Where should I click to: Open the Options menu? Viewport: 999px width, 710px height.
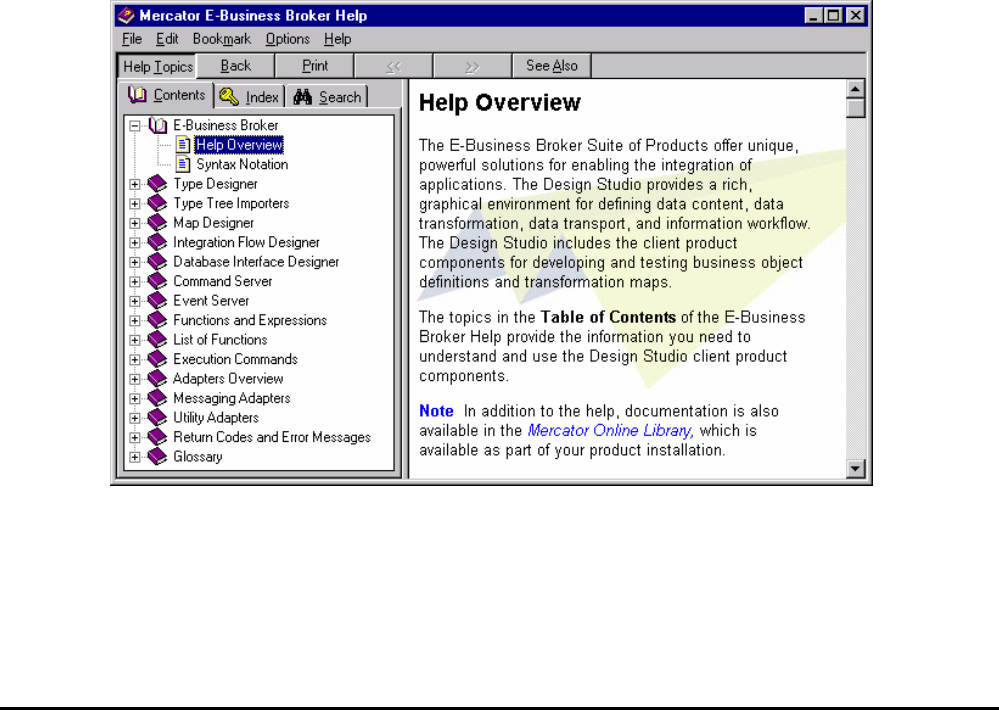[x=287, y=39]
